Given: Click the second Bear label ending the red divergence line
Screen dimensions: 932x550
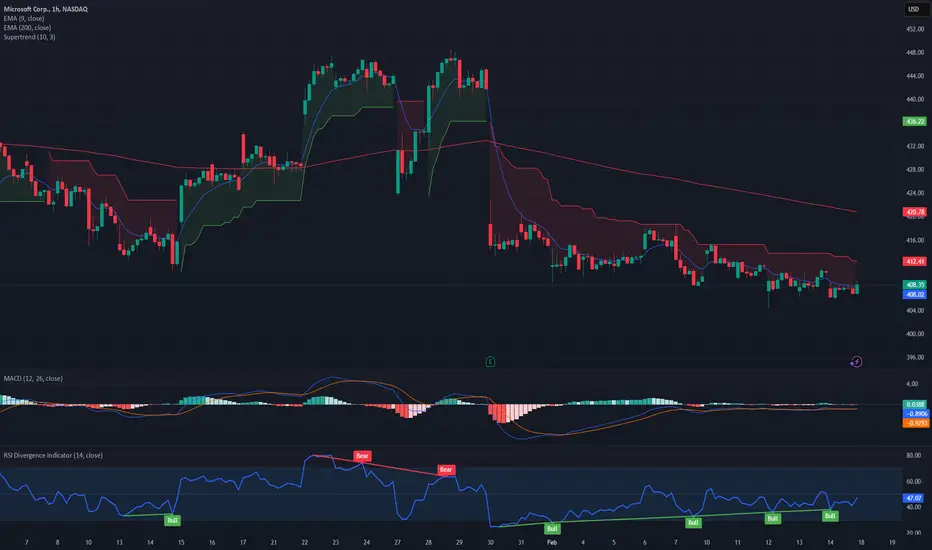Looking at the screenshot, I should click(x=446, y=470).
